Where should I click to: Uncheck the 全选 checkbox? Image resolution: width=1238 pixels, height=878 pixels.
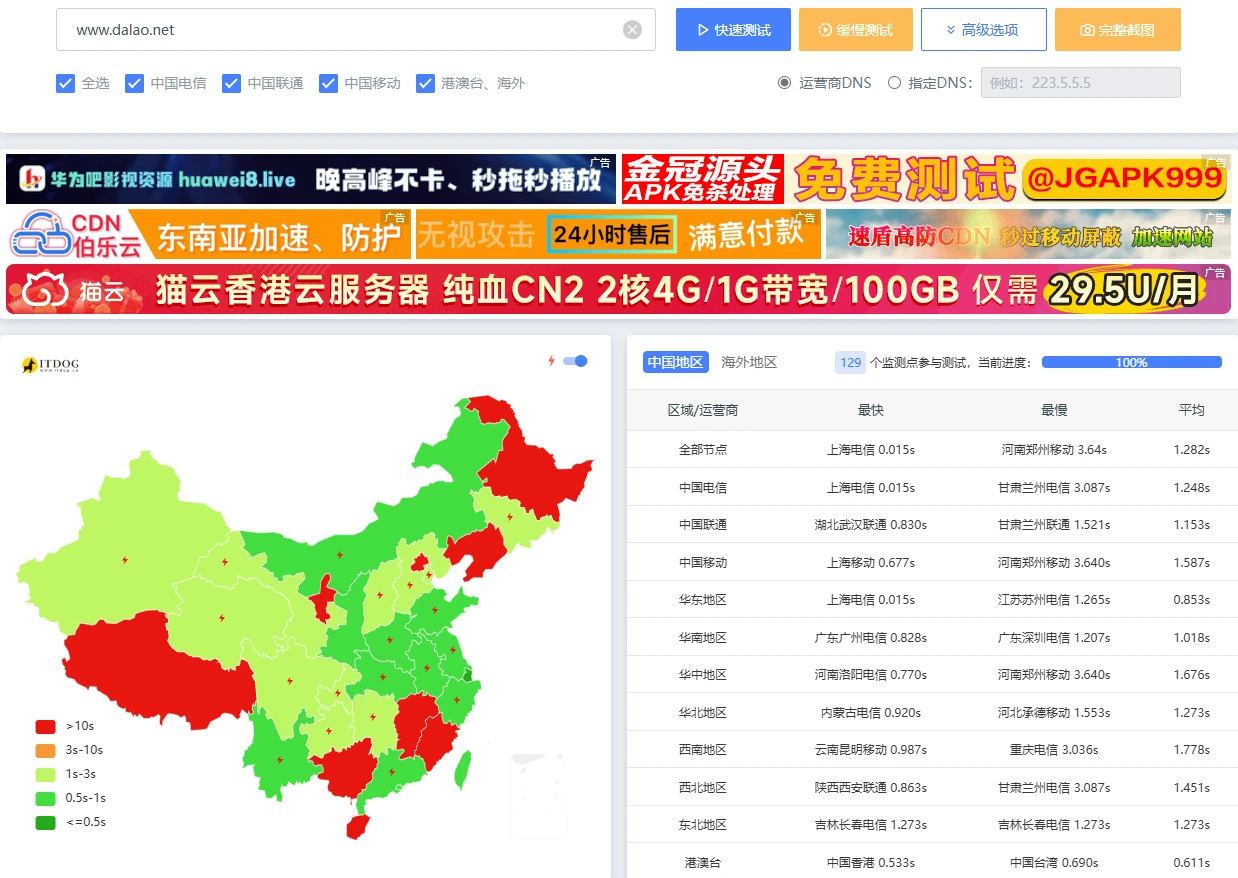coord(66,83)
